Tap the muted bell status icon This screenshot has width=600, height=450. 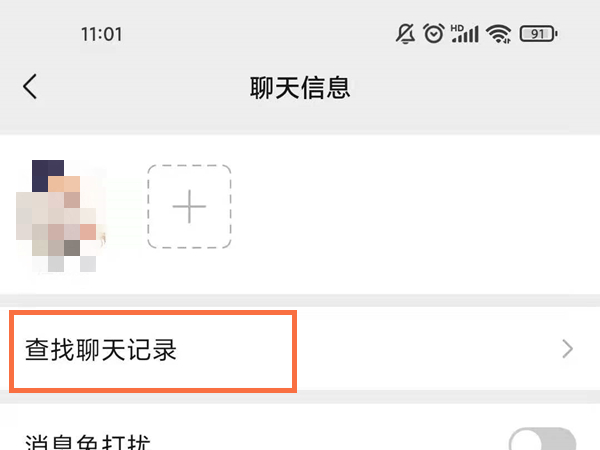pyautogui.click(x=405, y=34)
